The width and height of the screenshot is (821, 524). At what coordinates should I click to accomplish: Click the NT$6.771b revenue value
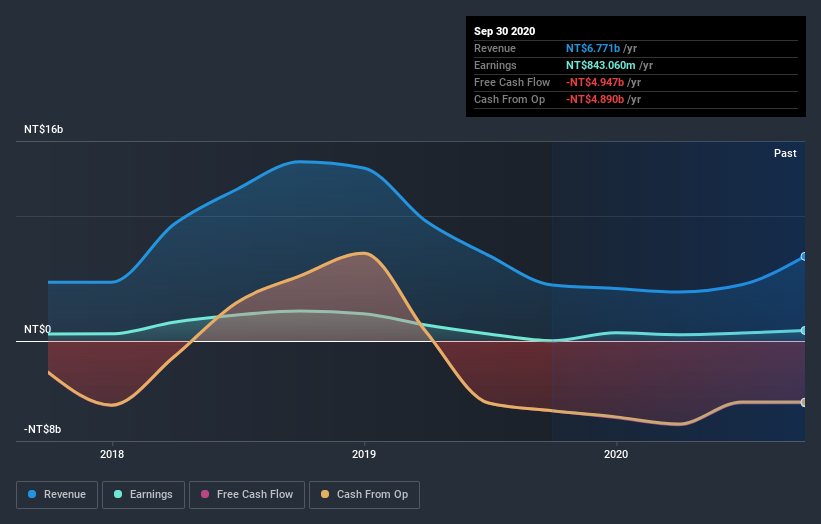593,48
